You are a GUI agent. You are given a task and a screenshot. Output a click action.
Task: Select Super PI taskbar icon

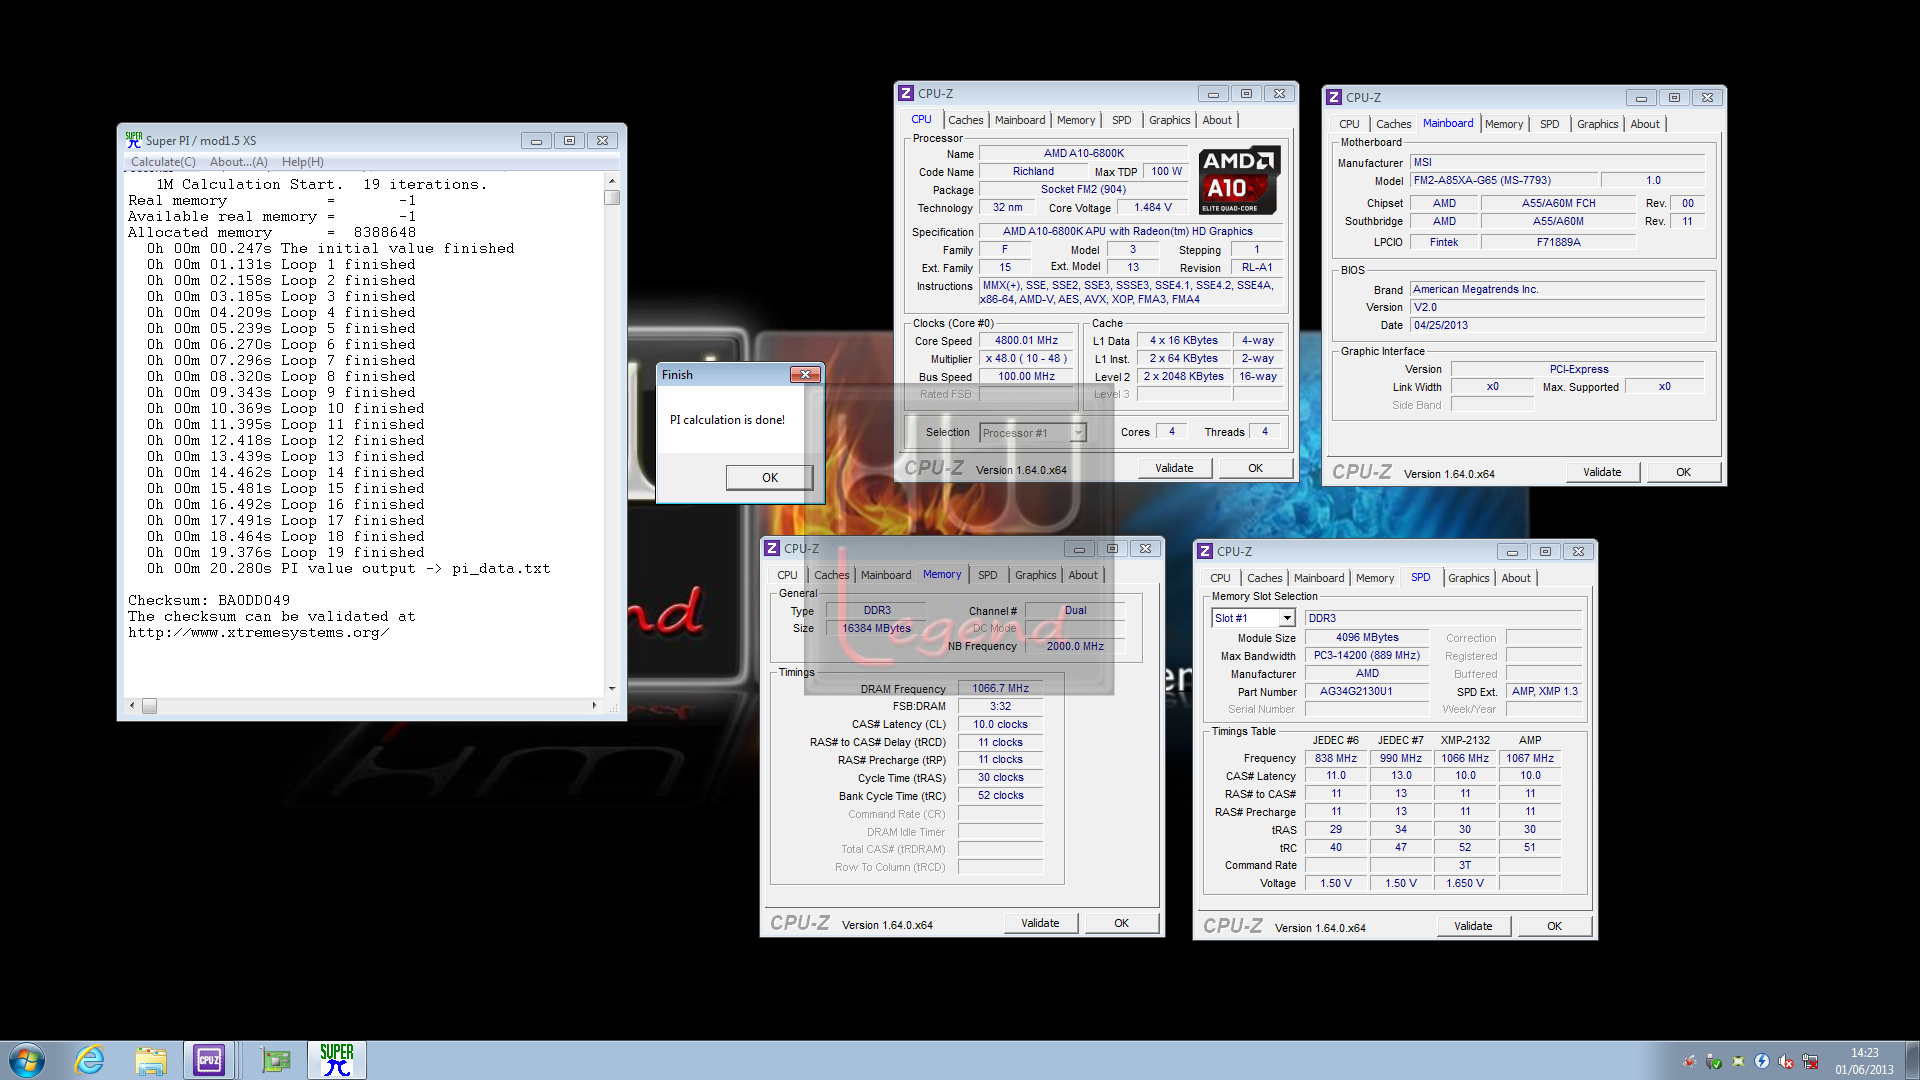[337, 1060]
